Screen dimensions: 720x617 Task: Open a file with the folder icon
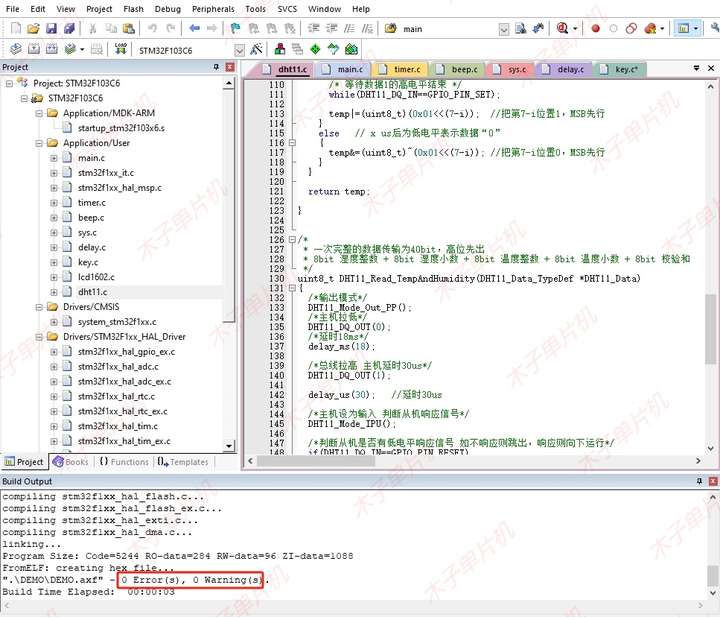pyautogui.click(x=33, y=28)
